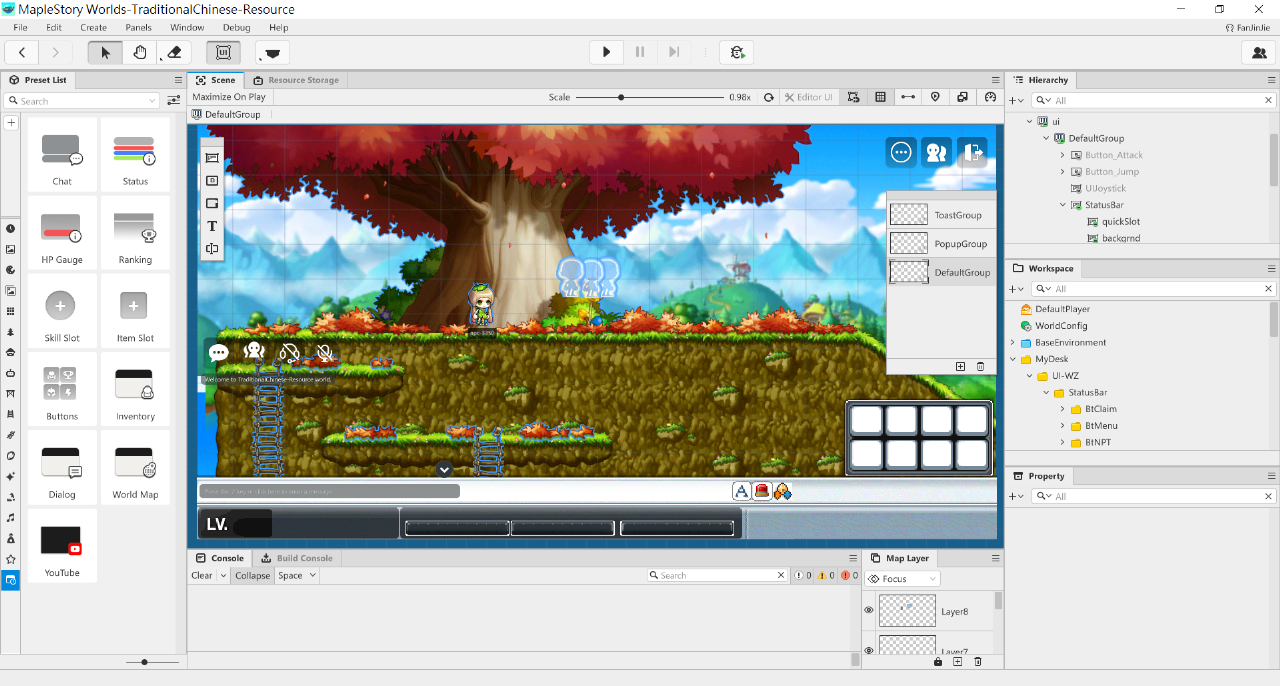Image resolution: width=1280 pixels, height=686 pixels.
Task: Add a new map layer with plus icon
Action: 957,661
